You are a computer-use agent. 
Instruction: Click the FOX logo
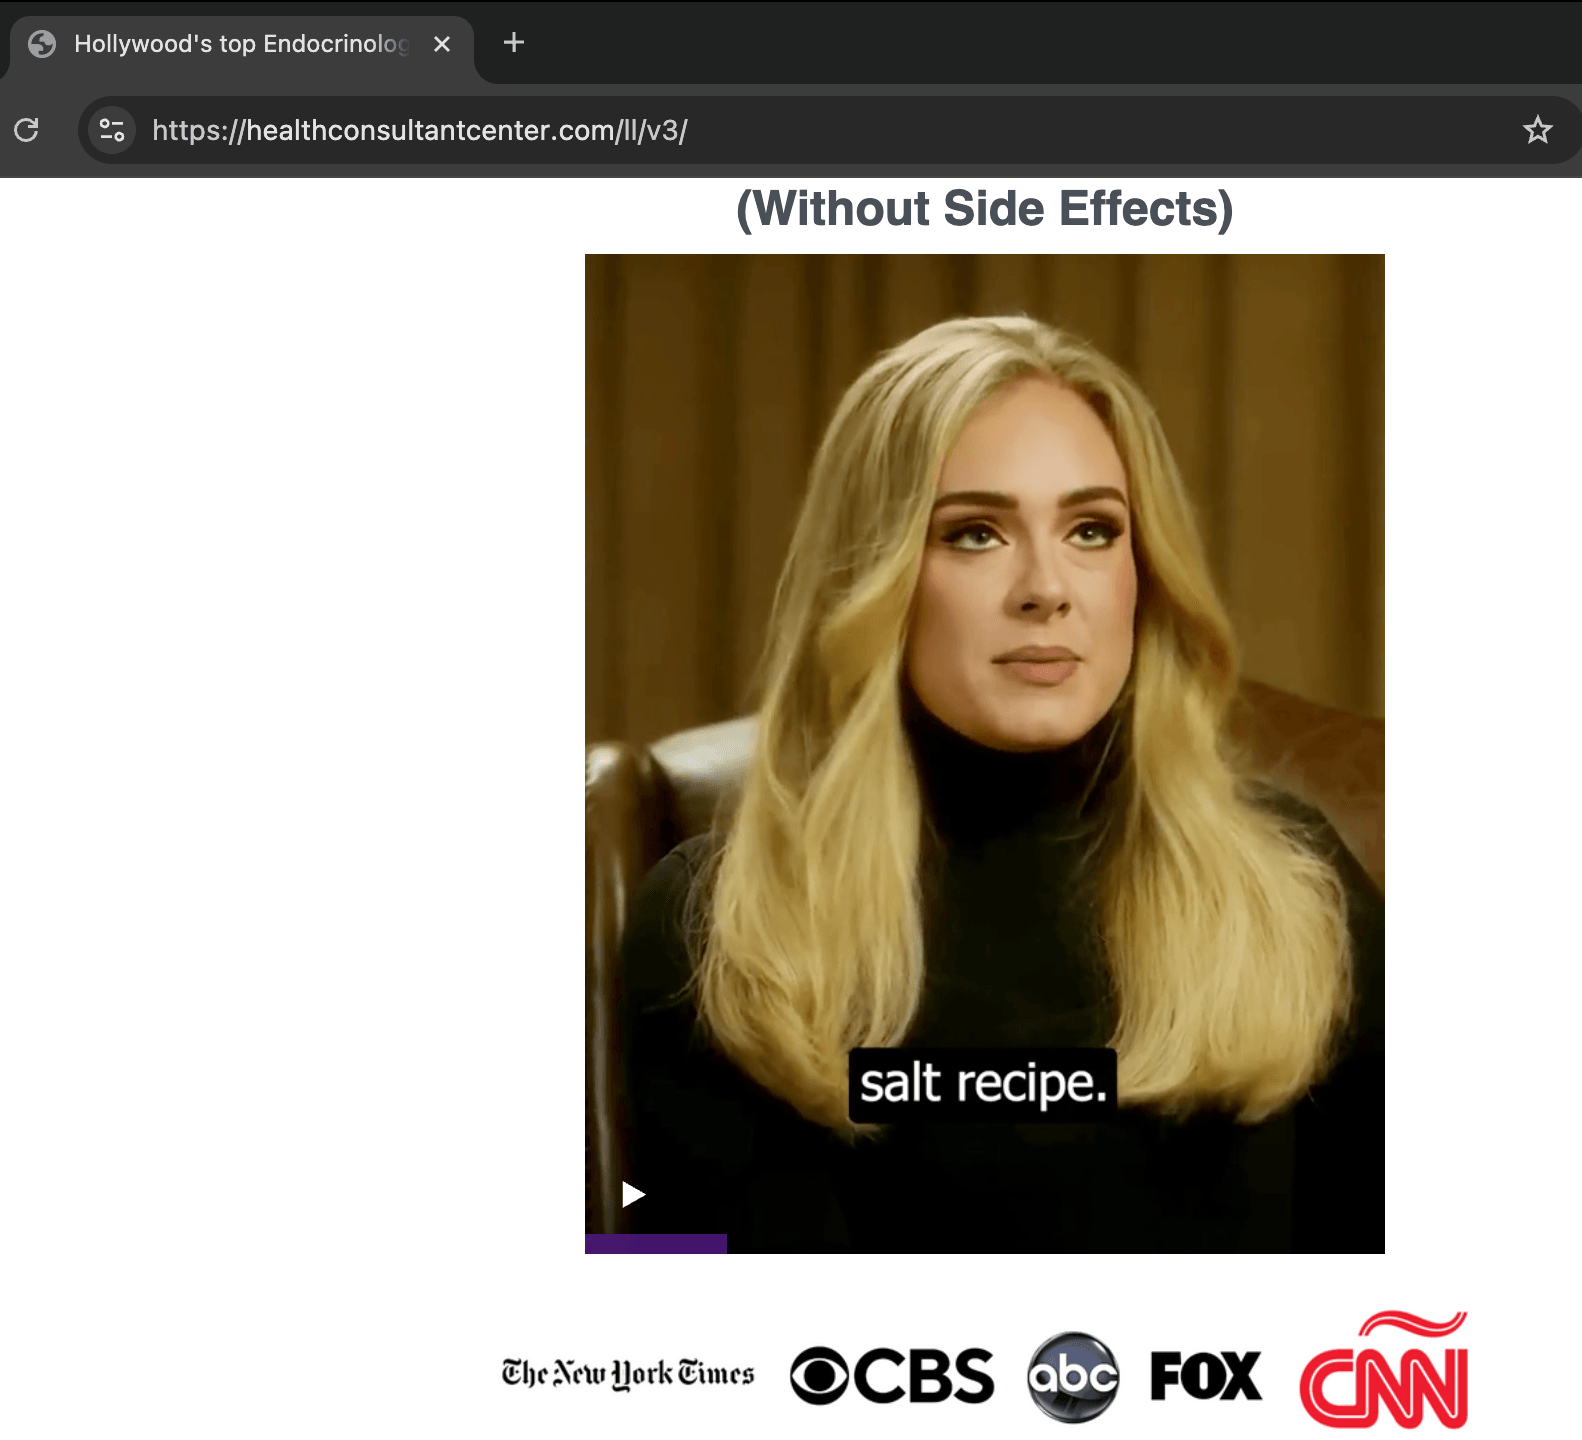[1206, 1376]
